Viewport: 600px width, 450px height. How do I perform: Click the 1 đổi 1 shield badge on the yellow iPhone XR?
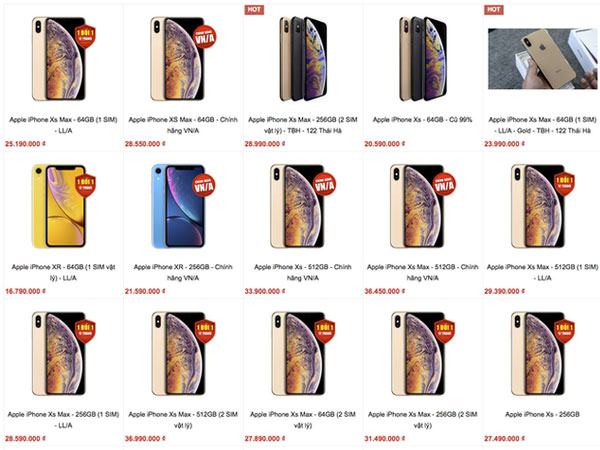coord(85,185)
